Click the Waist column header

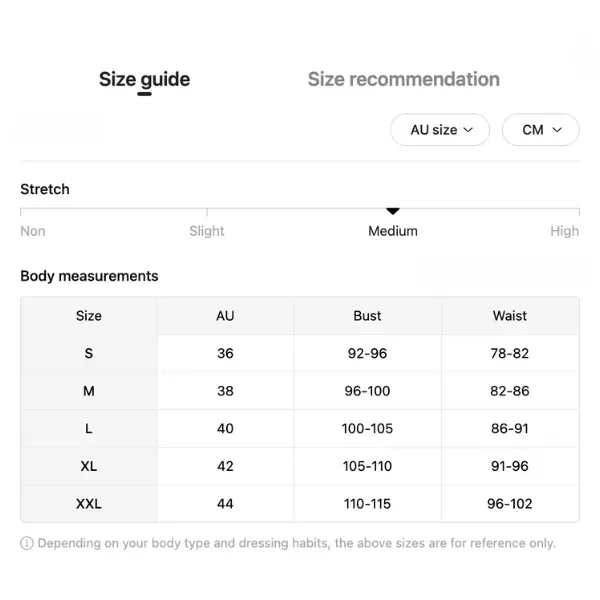pyautogui.click(x=510, y=316)
